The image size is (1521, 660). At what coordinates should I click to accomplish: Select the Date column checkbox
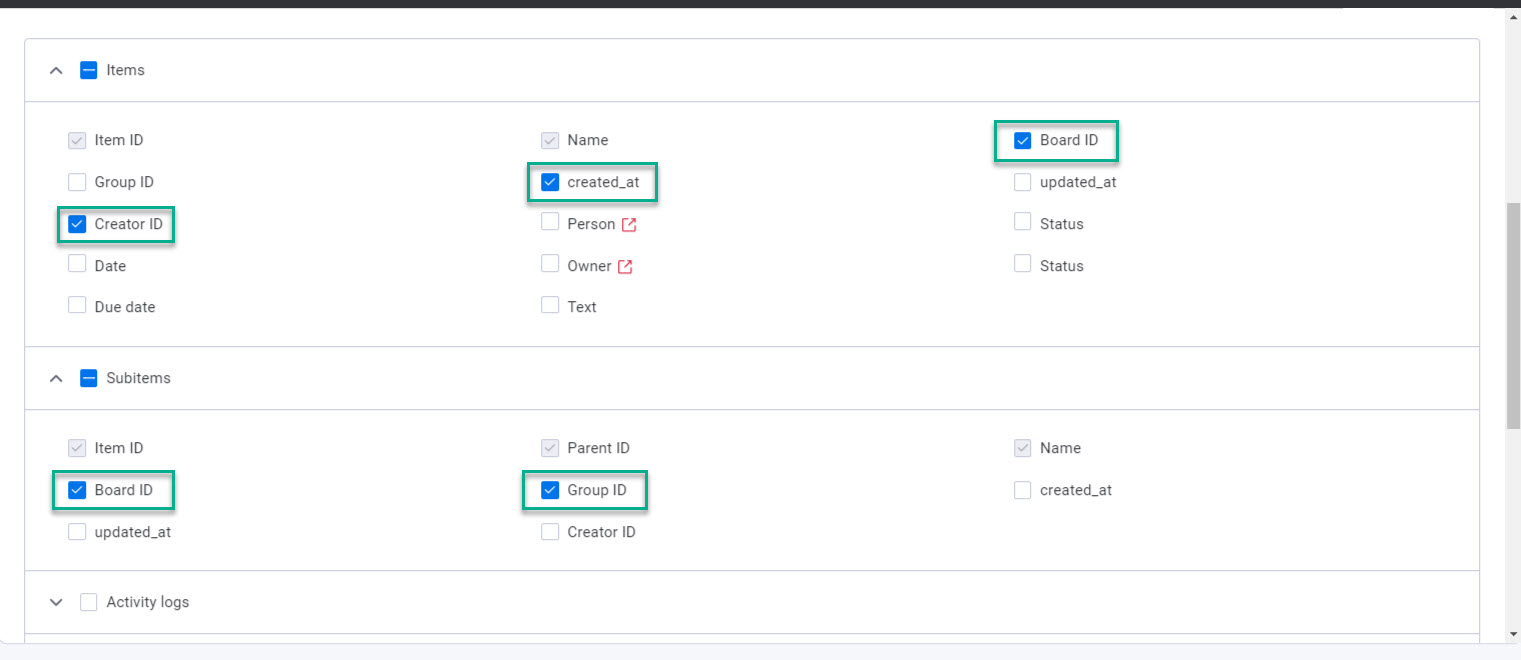coord(77,265)
